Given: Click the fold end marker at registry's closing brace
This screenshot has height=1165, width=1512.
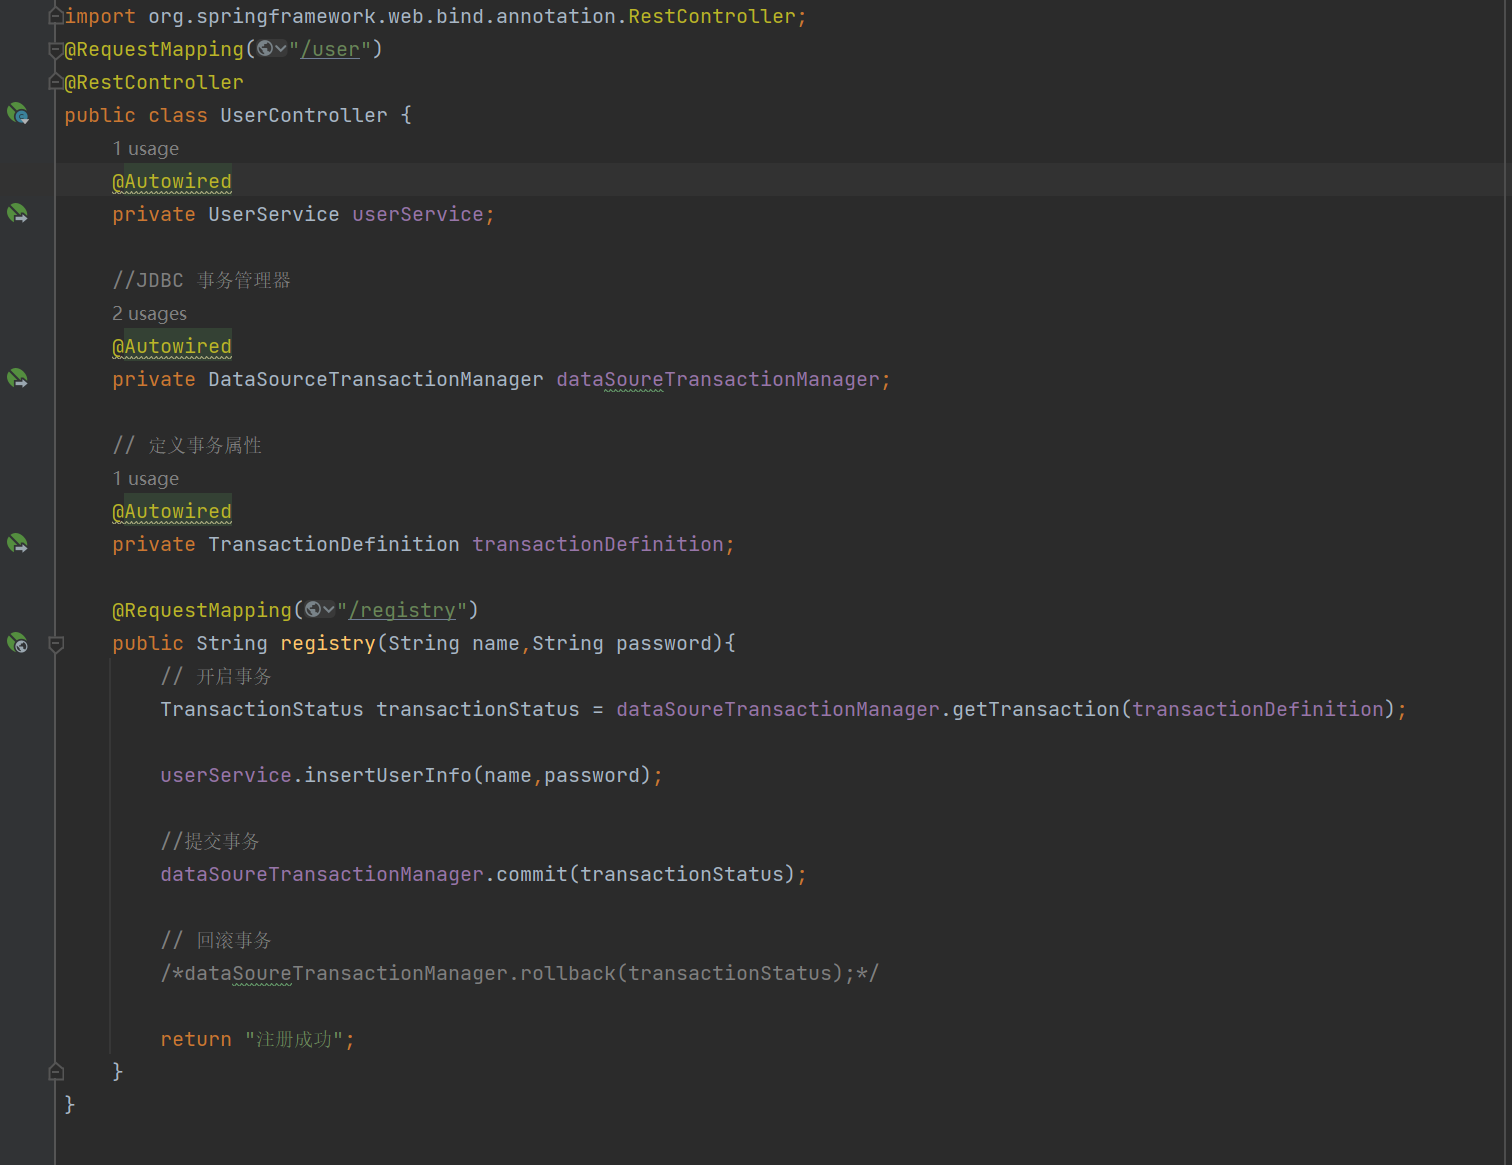Looking at the screenshot, I should [56, 1072].
